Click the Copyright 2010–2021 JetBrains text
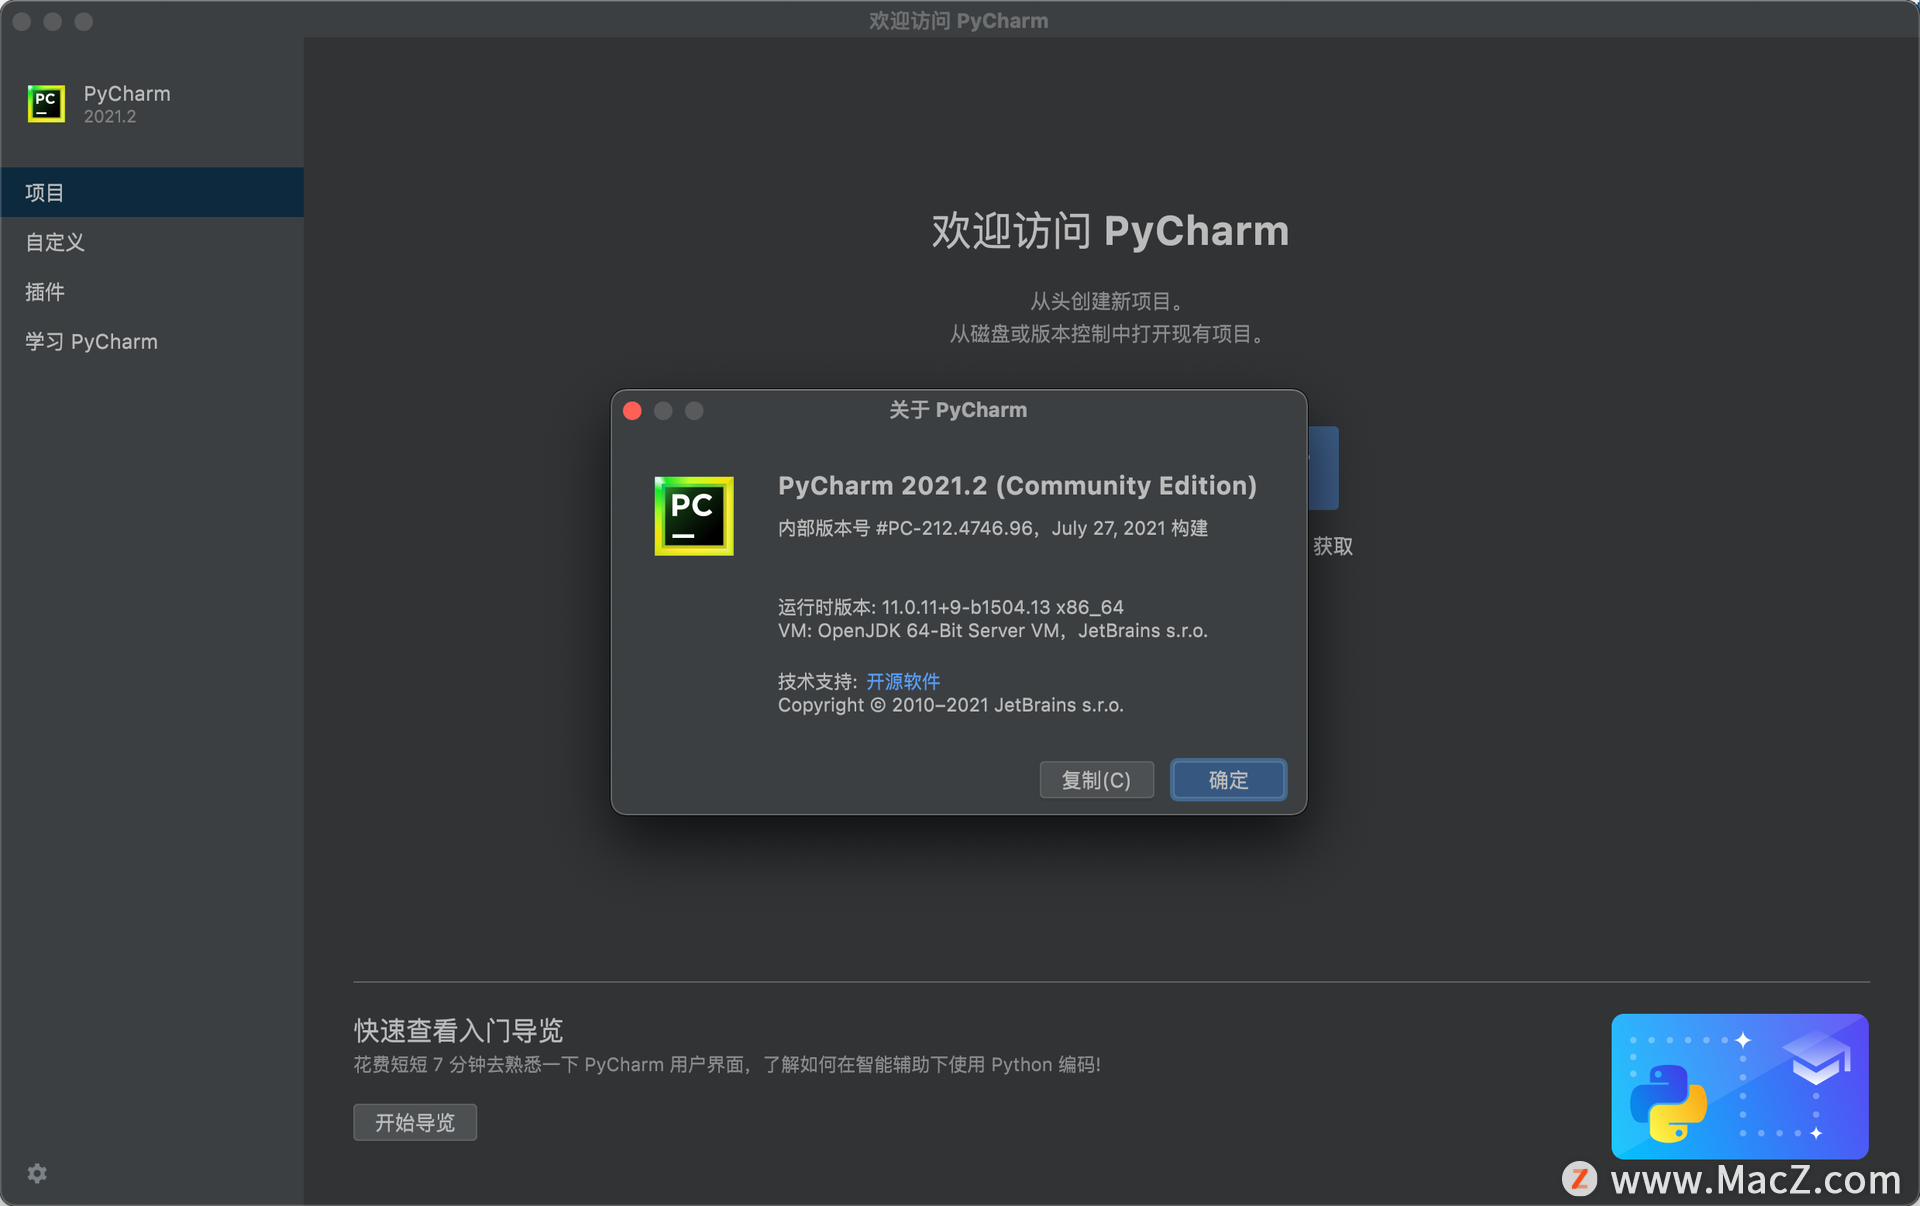The image size is (1920, 1206). pyautogui.click(x=951, y=705)
